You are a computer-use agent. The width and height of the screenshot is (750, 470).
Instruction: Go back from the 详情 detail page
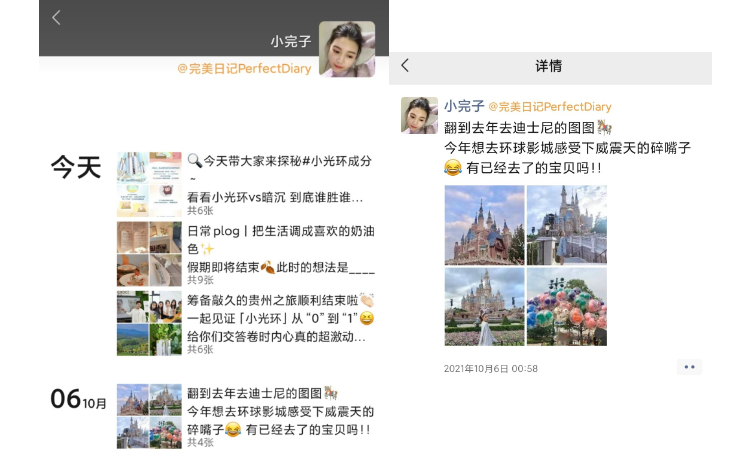[x=405, y=66]
